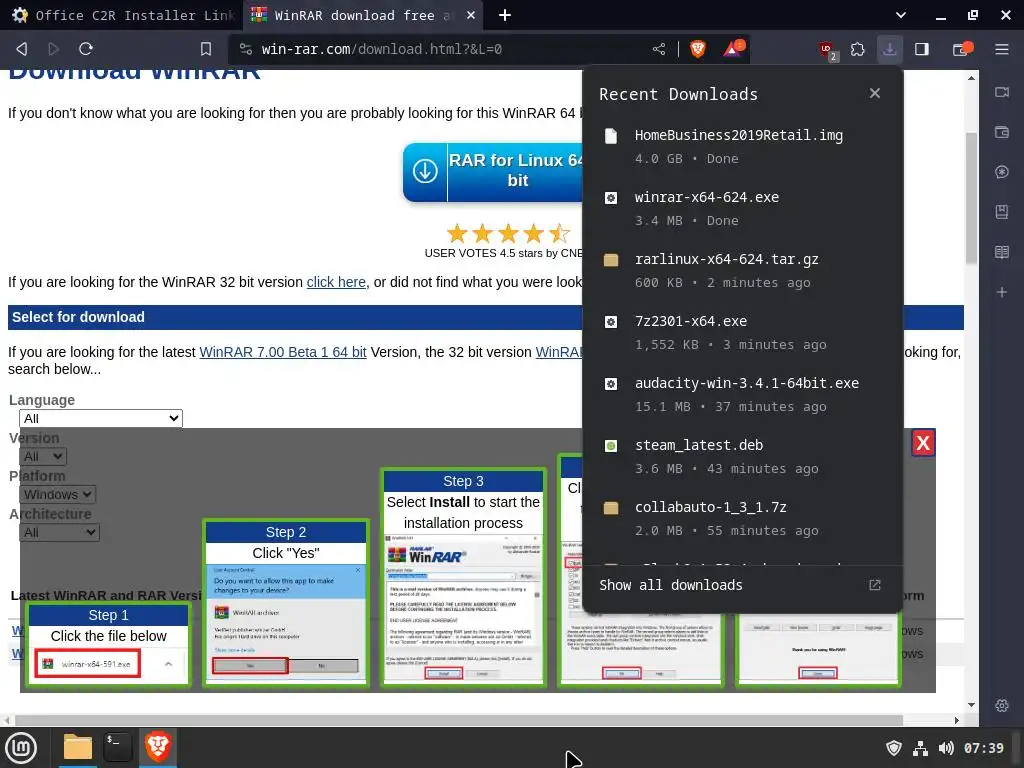Open a new tab
Viewport: 1024px width, 768px height.
click(505, 15)
